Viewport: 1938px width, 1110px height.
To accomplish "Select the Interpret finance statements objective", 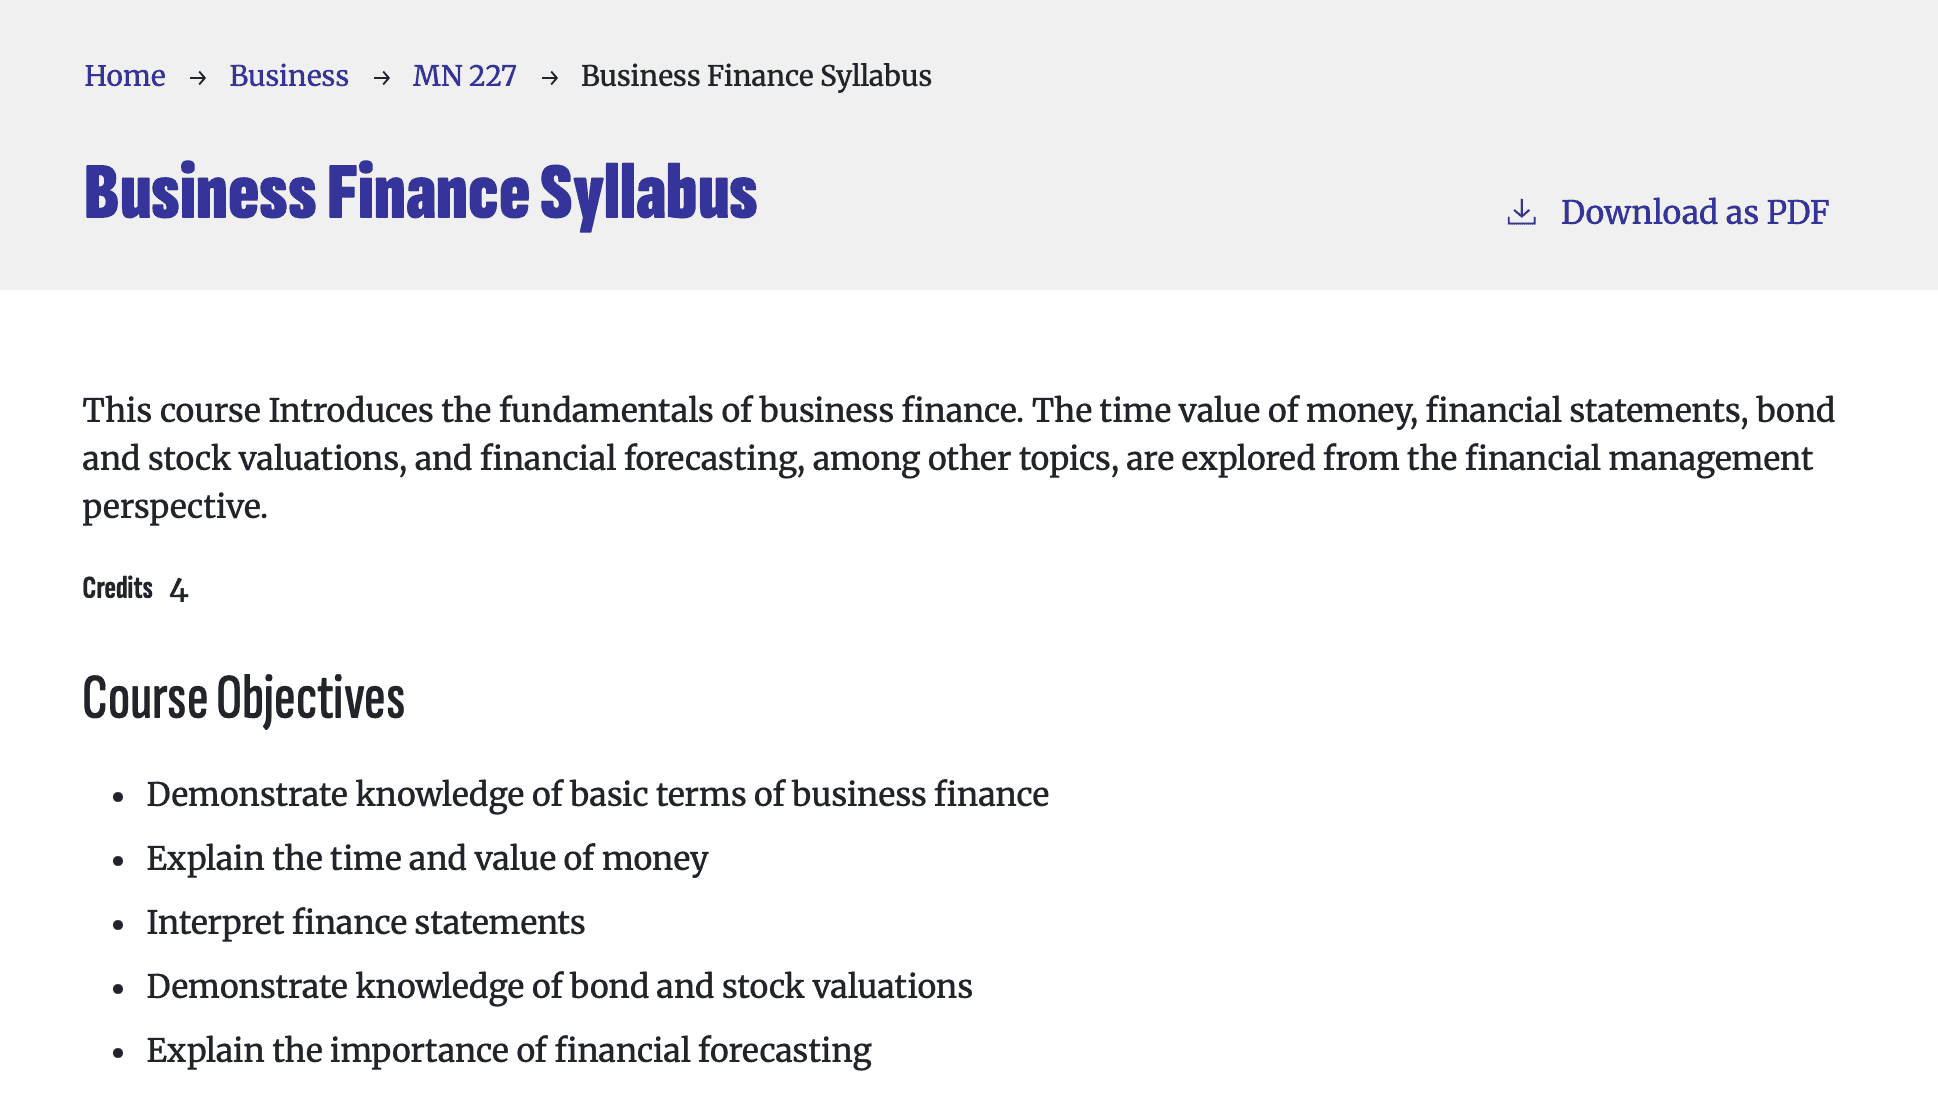I will pyautogui.click(x=365, y=922).
